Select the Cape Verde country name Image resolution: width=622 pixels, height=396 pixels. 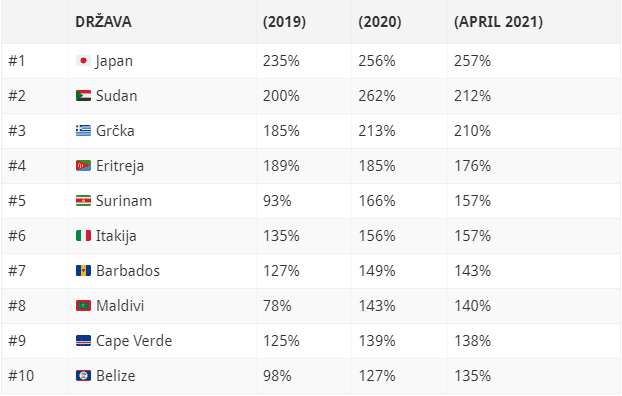coord(134,341)
